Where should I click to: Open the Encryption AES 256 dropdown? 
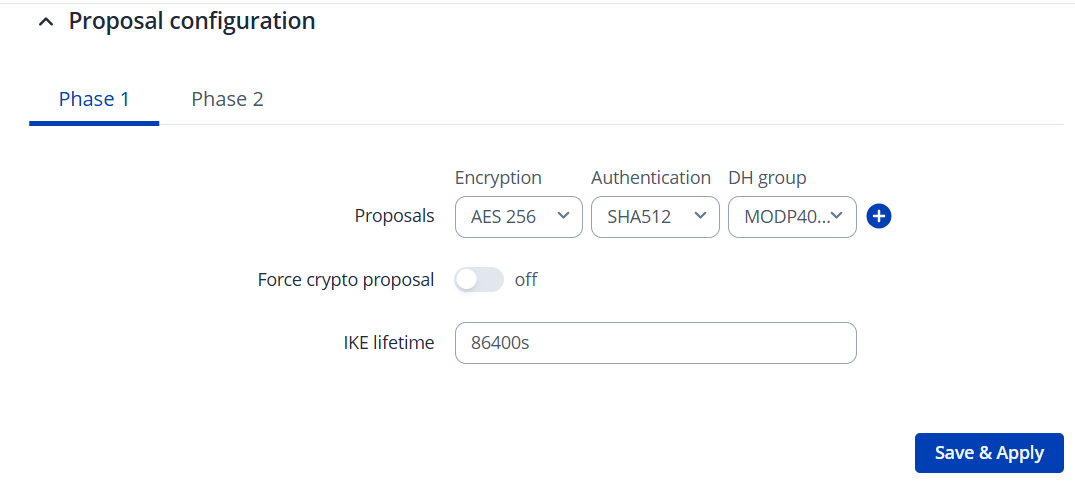coord(518,216)
